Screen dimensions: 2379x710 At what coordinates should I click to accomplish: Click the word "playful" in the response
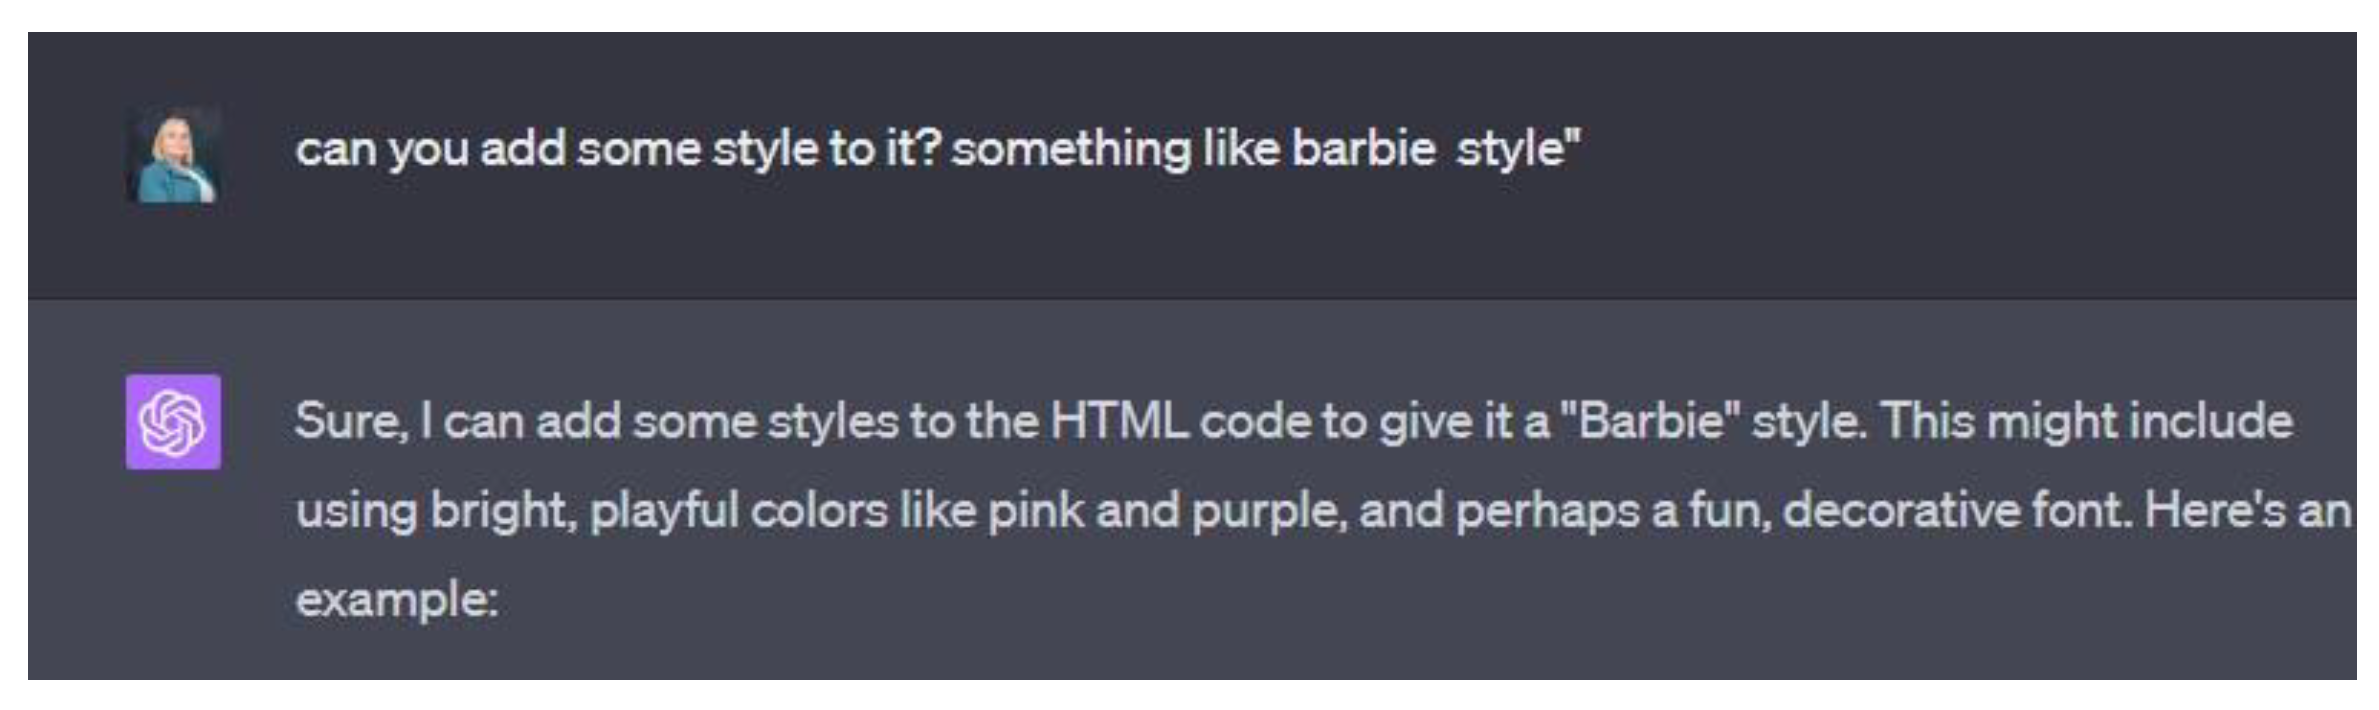[x=662, y=511]
